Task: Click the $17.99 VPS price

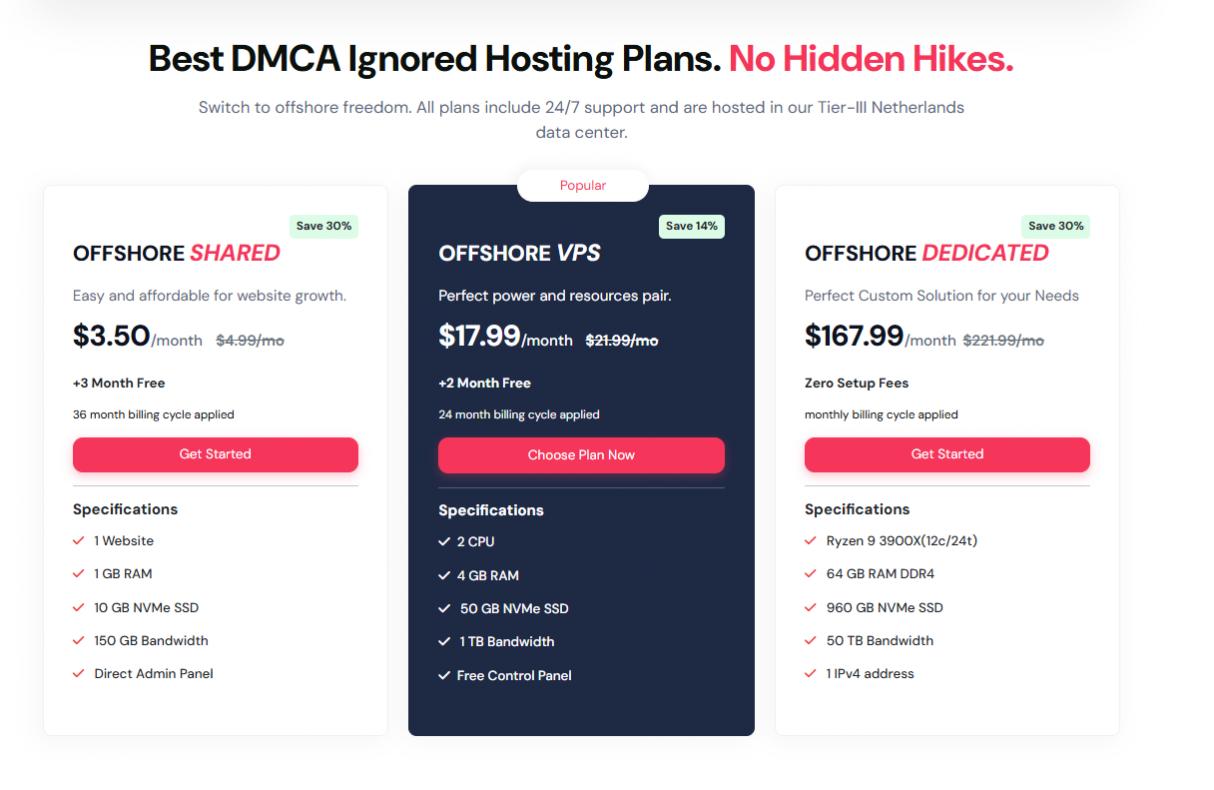Action: coord(479,336)
